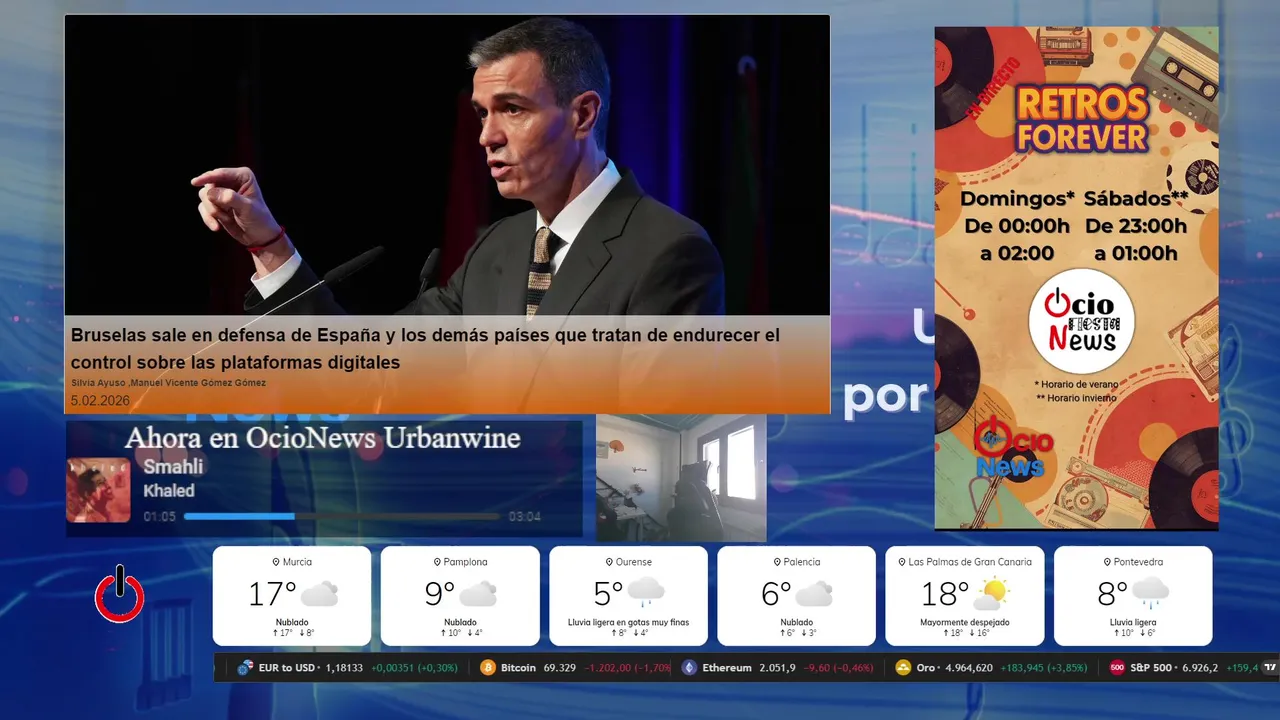This screenshot has height=720, width=1280.
Task: Click the Oro change +183,945 (+3,85%)
Action: [x=1043, y=668]
